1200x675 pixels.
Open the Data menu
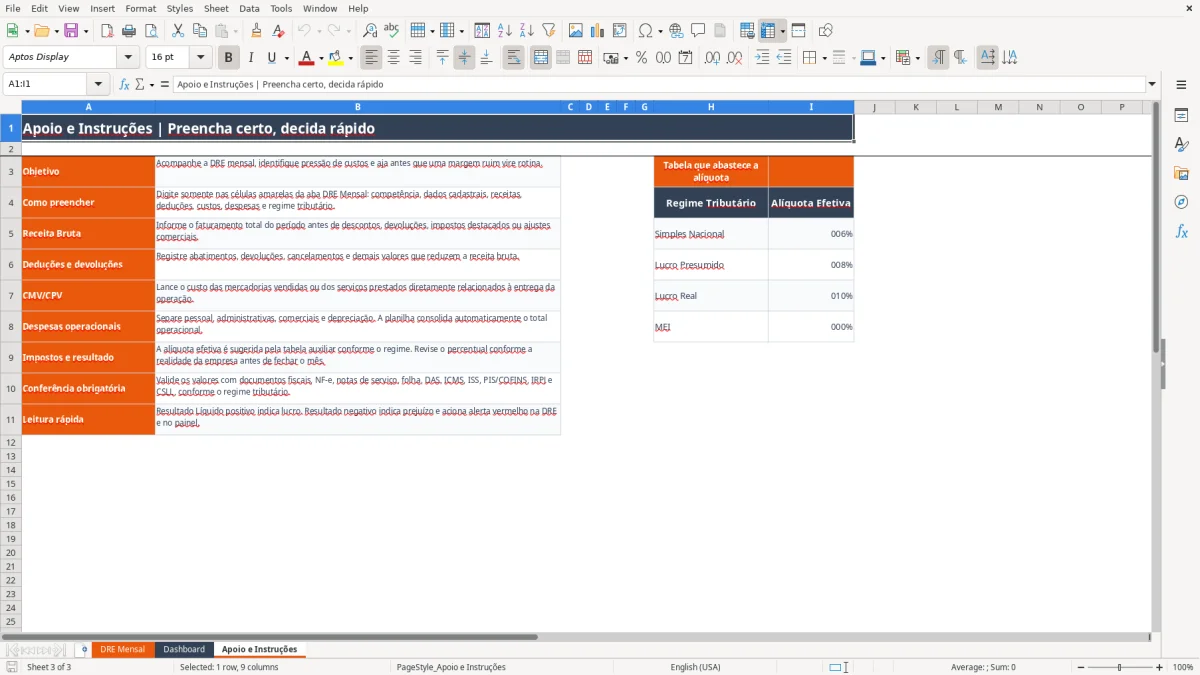(x=249, y=8)
